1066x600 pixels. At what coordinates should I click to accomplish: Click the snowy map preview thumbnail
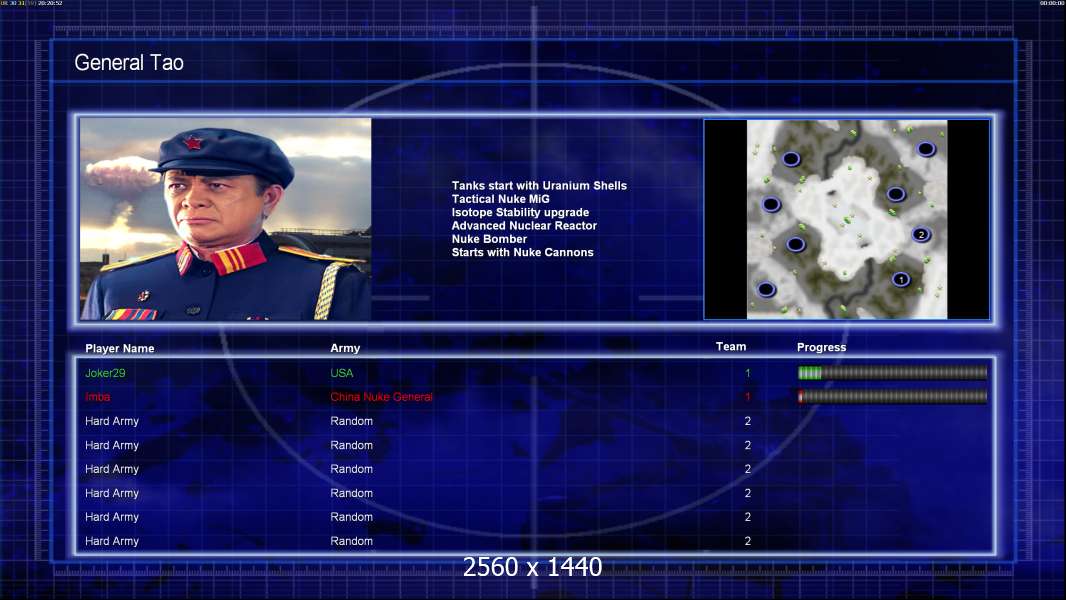coord(846,219)
